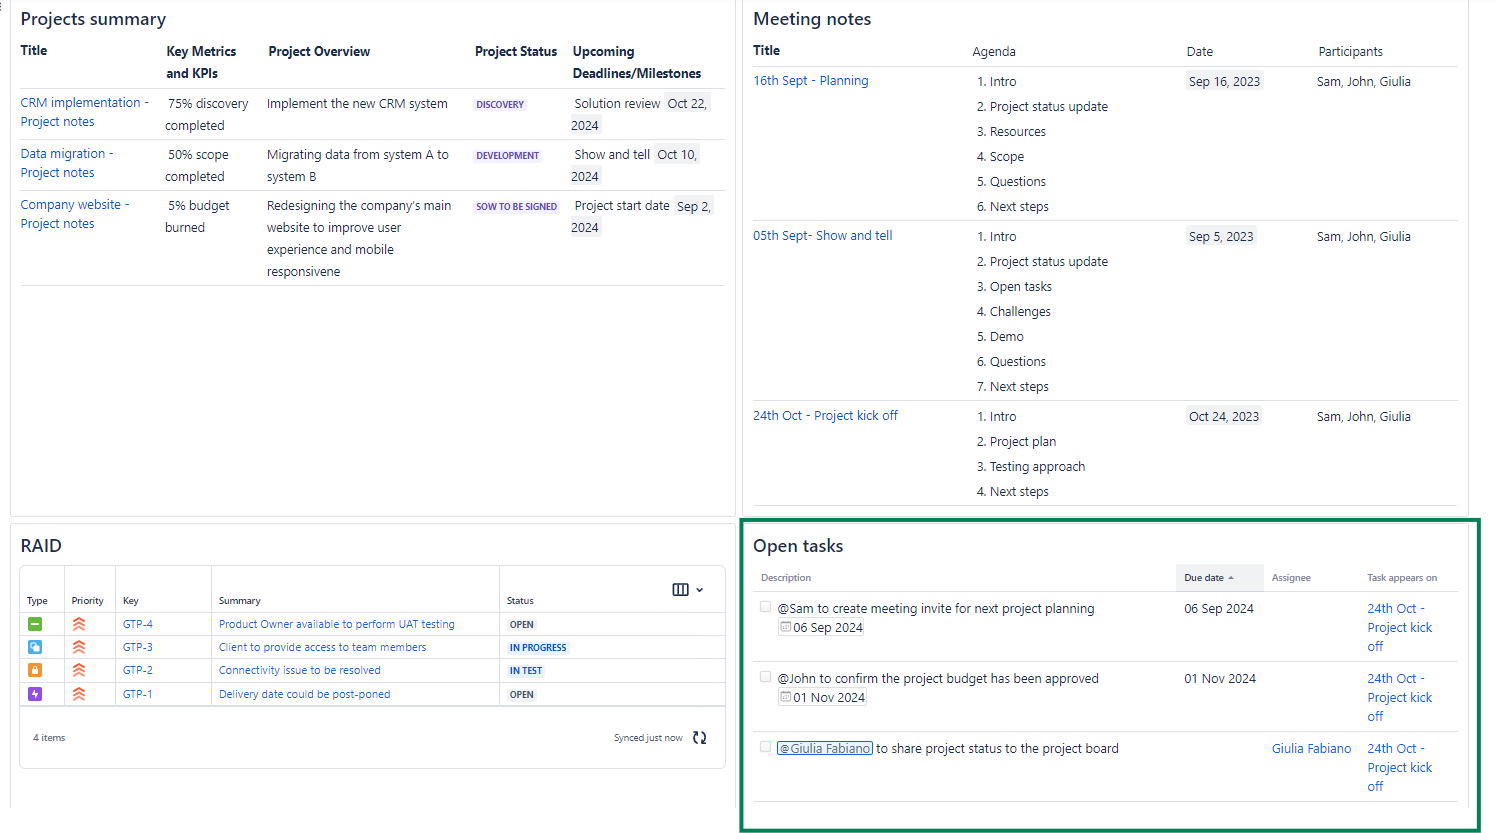Click the OPEN status lozenge on GTP-4
1496x833 pixels.
click(x=521, y=623)
